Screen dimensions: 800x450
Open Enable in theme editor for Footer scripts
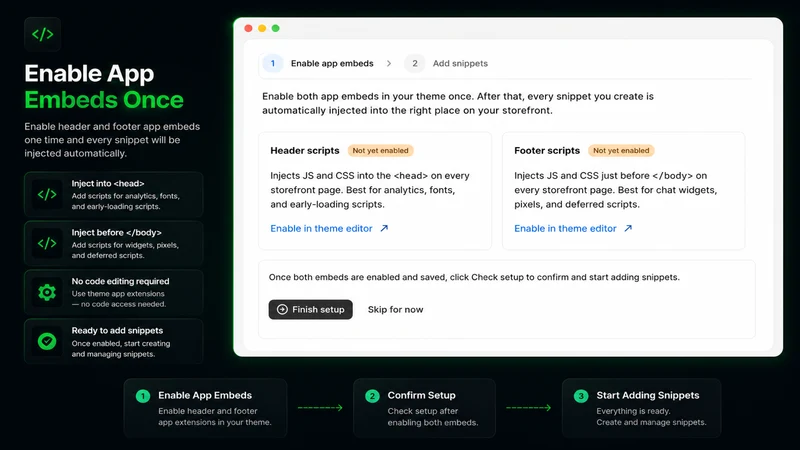pyautogui.click(x=565, y=229)
